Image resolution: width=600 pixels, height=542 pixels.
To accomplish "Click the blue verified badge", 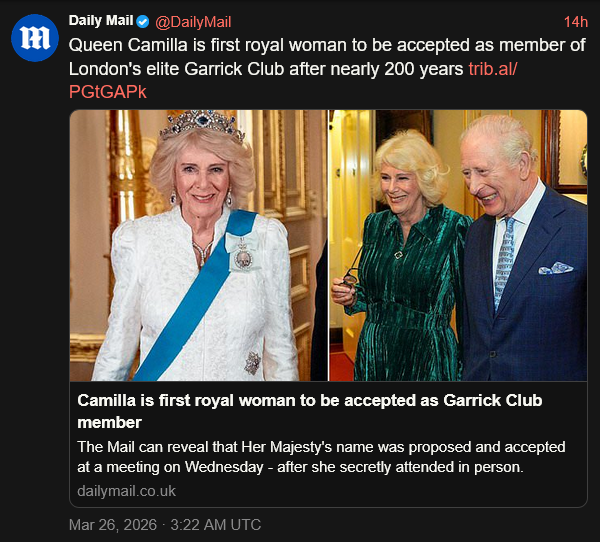I will [x=143, y=21].
